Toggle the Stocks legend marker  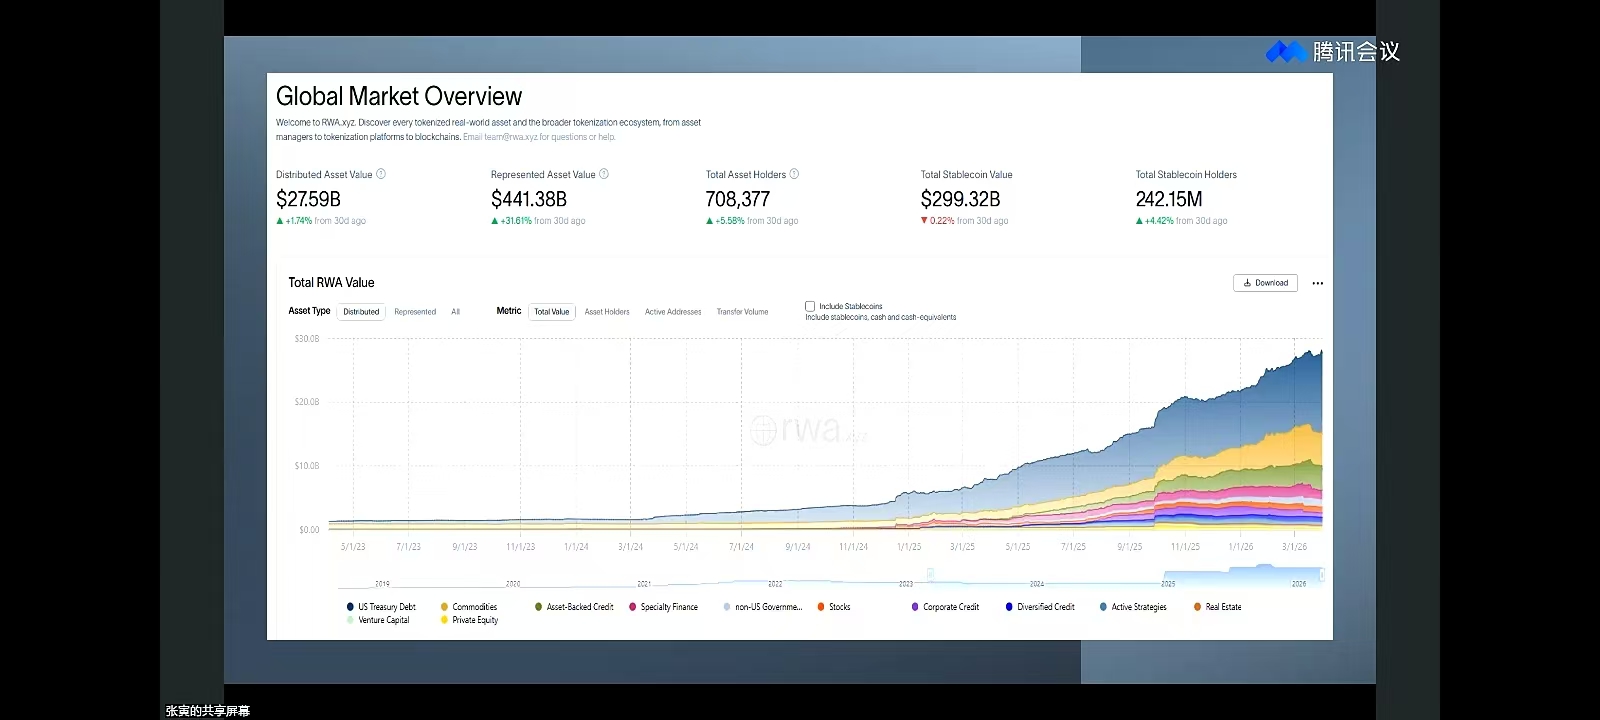point(821,607)
